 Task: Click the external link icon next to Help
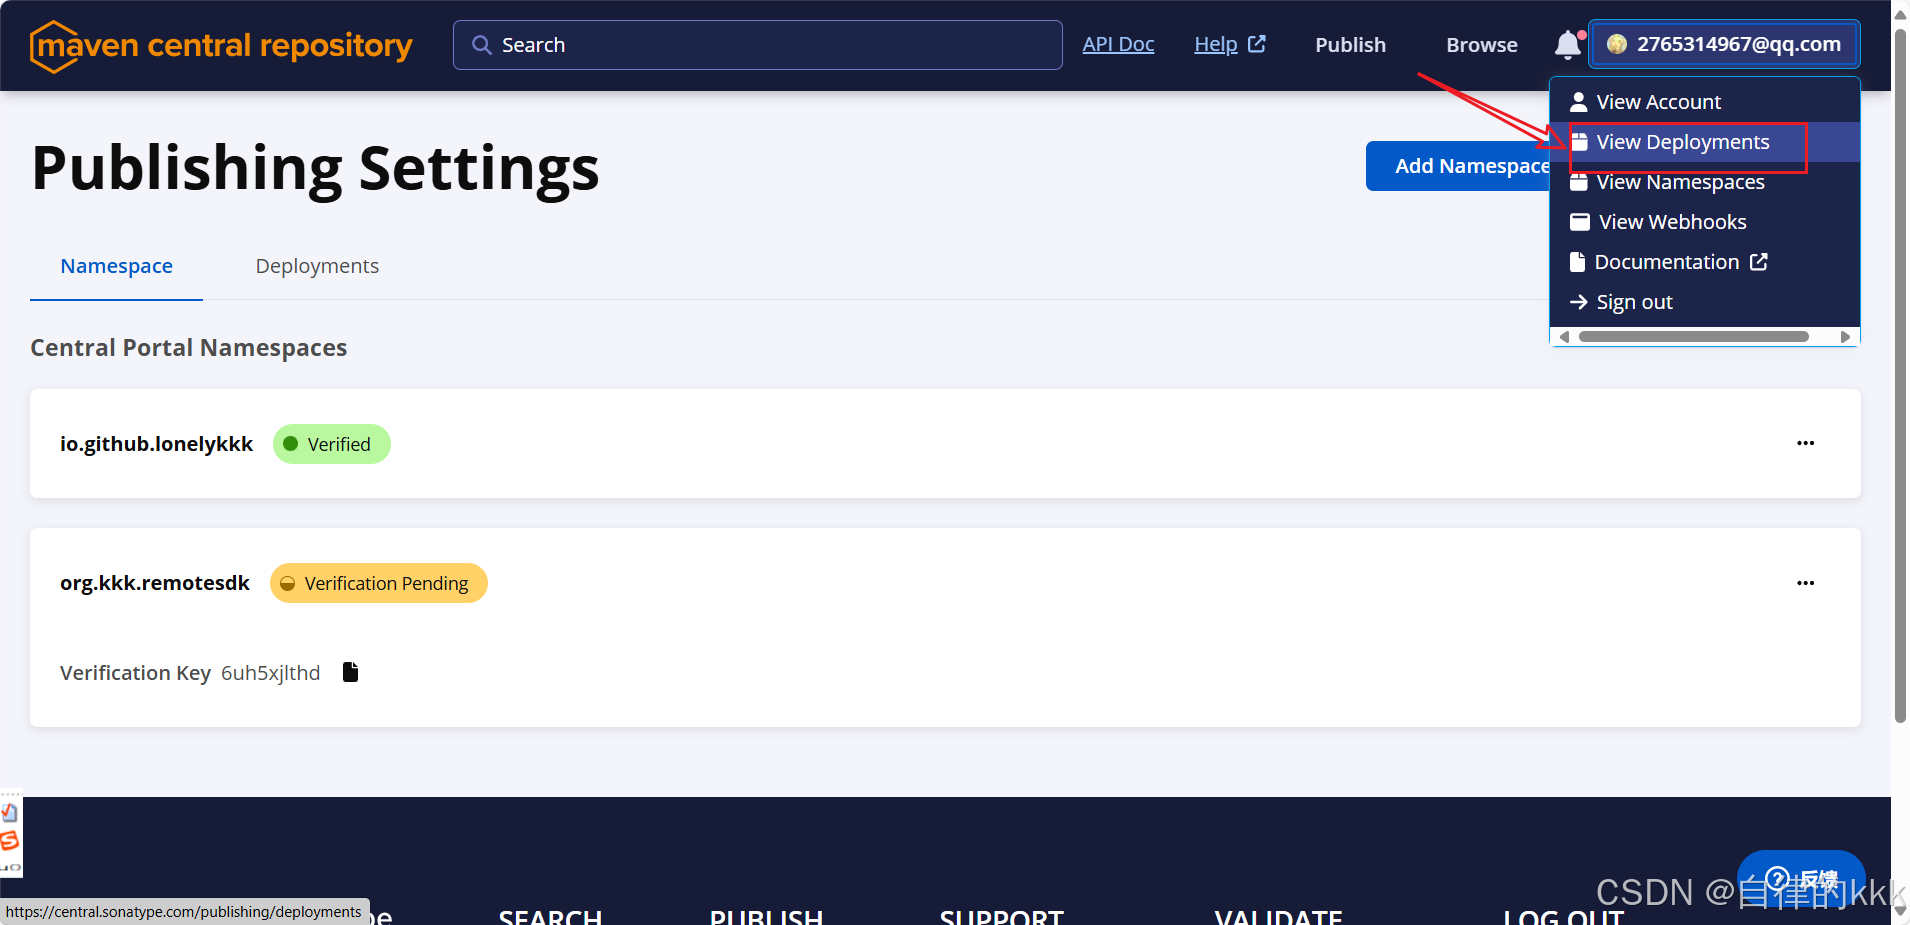(1257, 44)
